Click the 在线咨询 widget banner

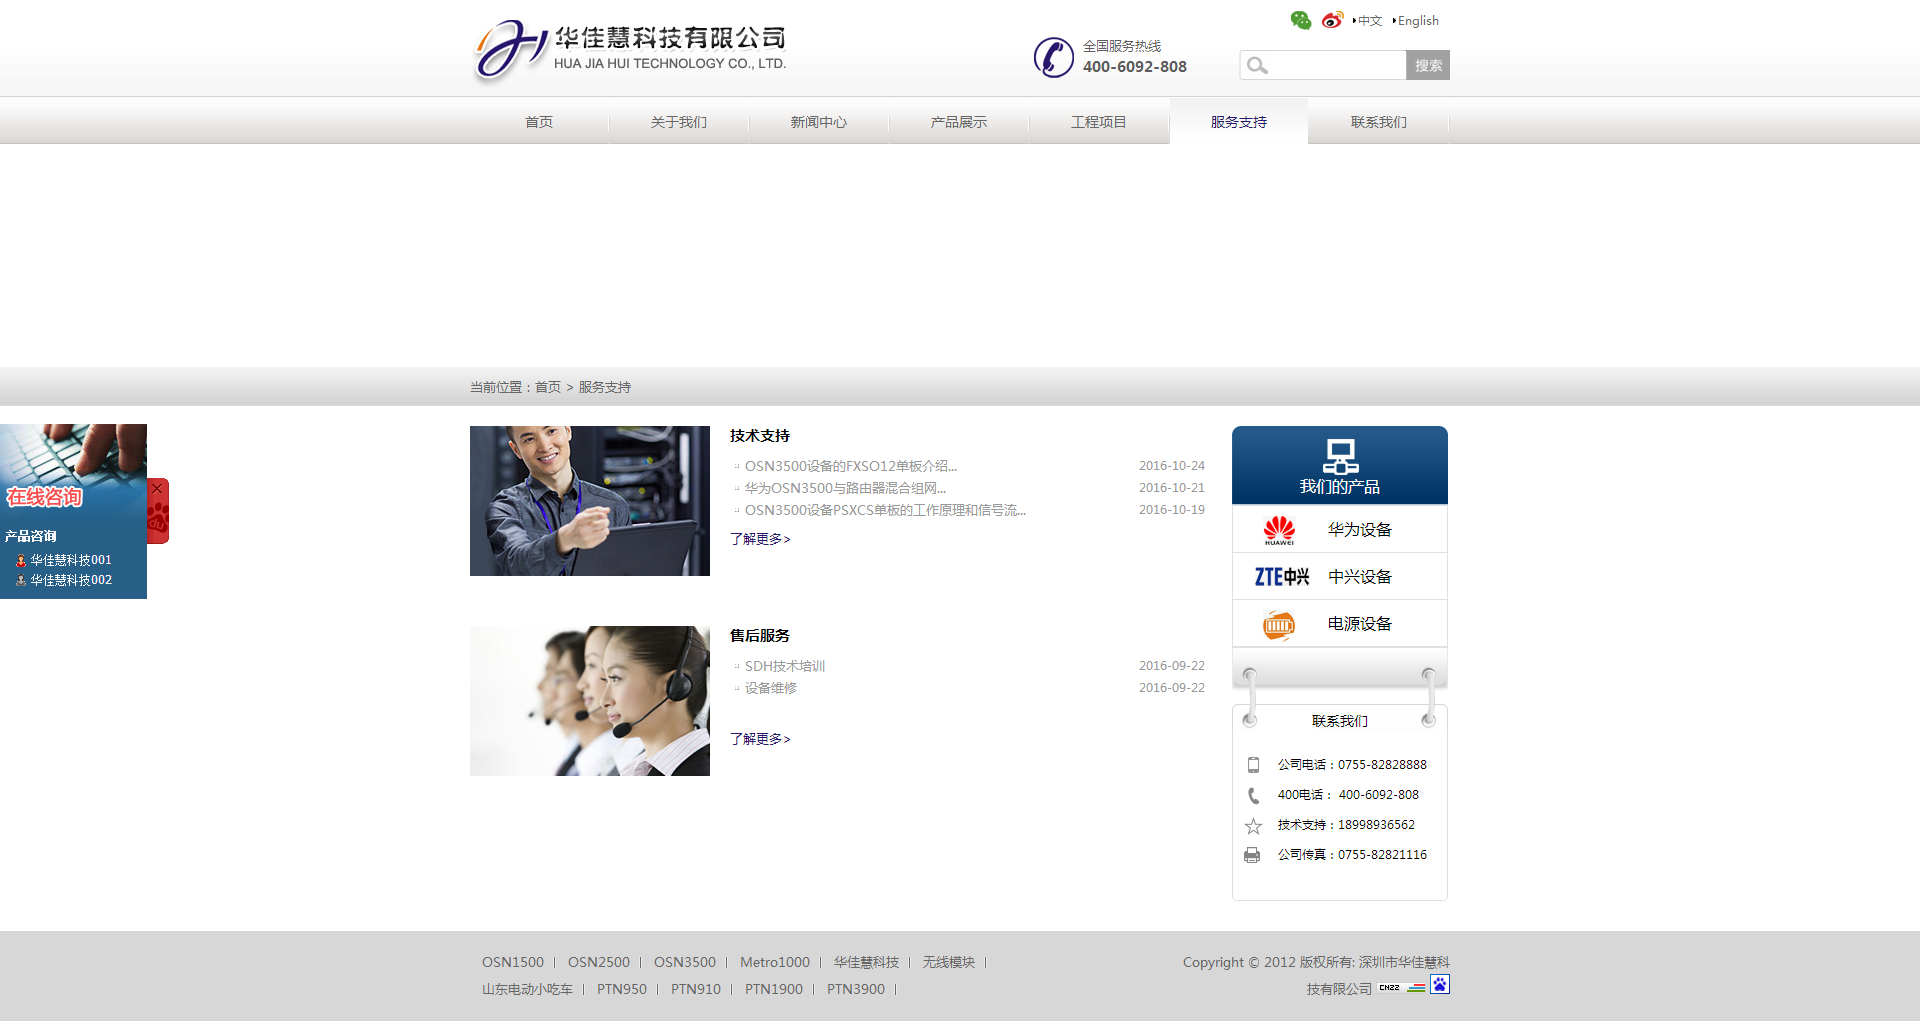coord(44,497)
